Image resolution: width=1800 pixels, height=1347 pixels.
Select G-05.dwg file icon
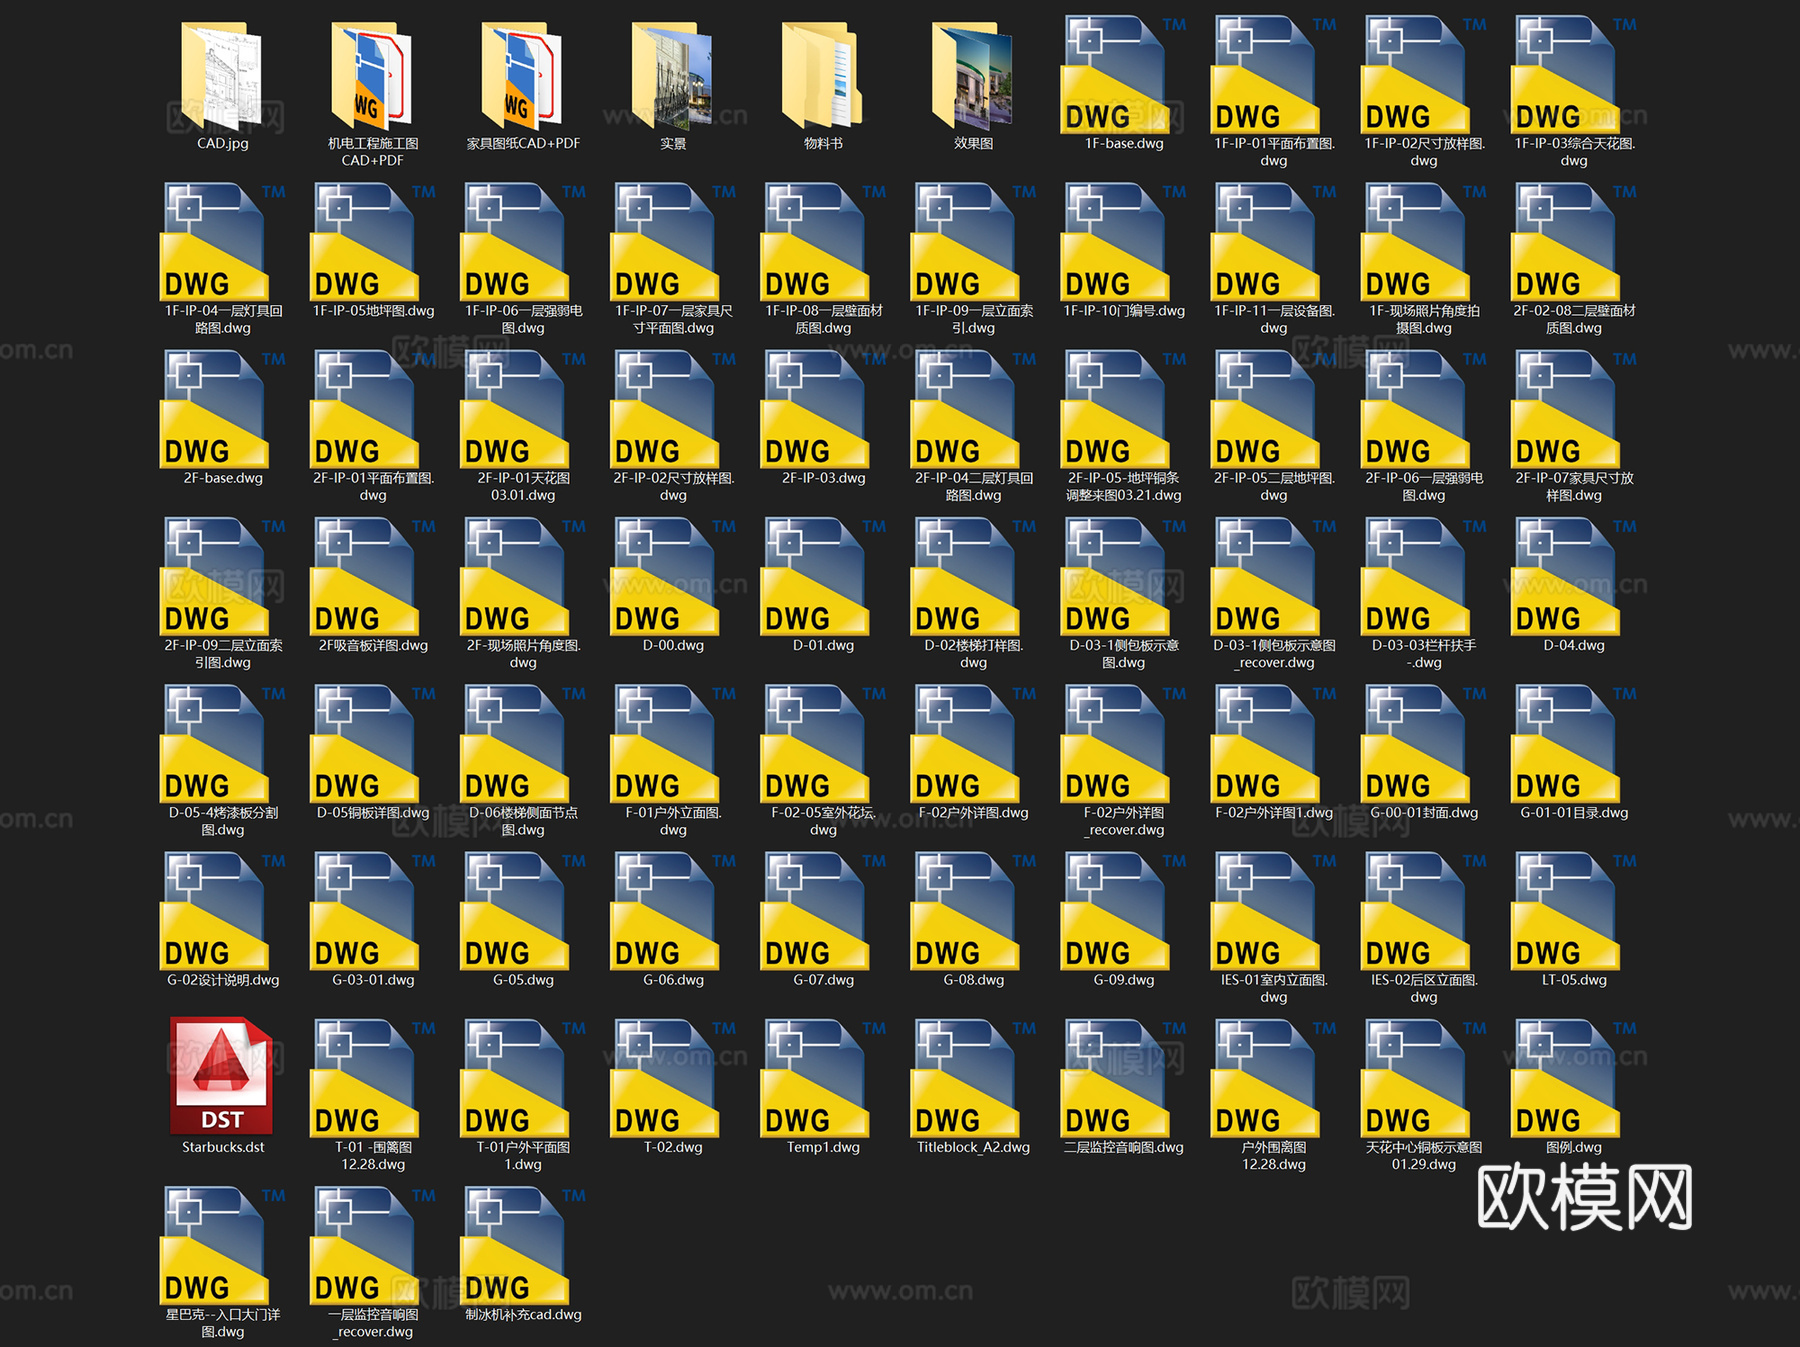(514, 910)
